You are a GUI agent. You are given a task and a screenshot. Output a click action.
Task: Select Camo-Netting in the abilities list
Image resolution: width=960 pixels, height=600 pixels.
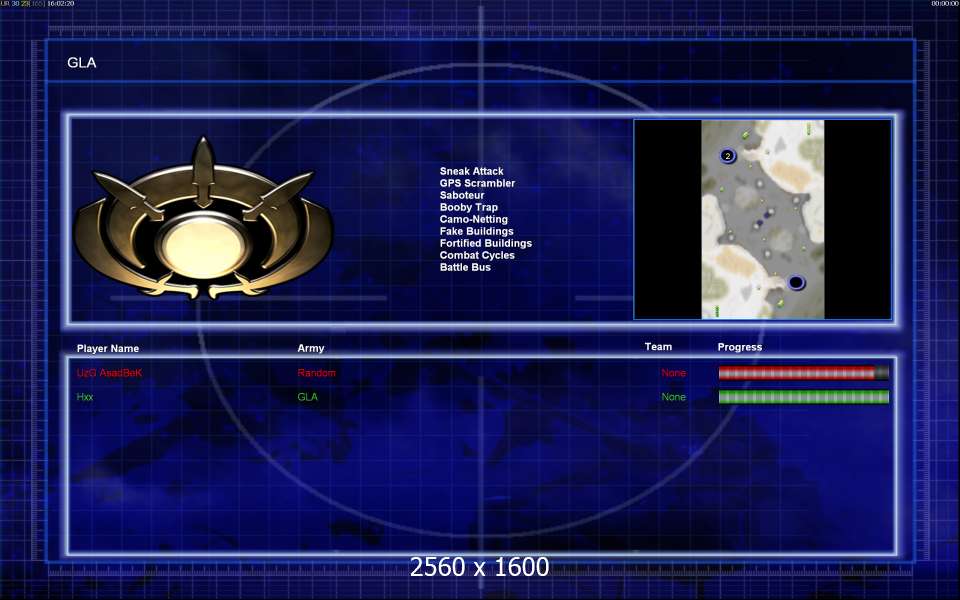473,219
